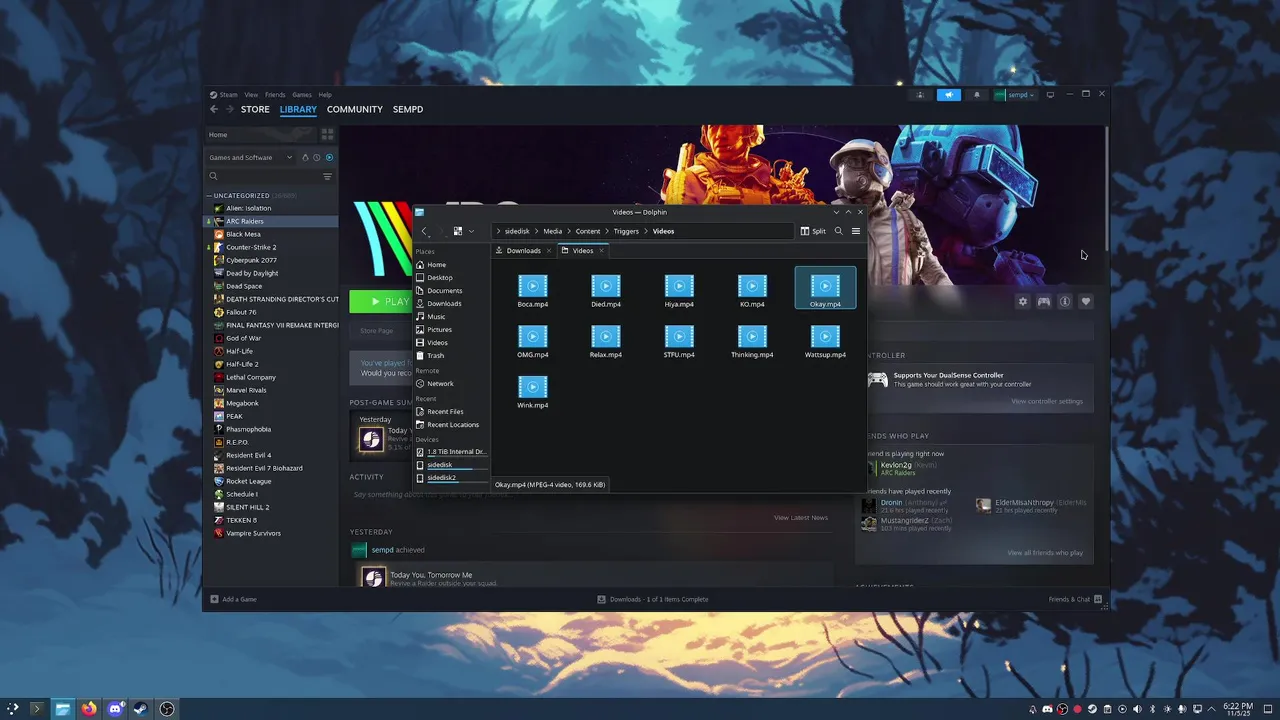The height and width of the screenshot is (720, 1280).
Task: Switch to COMMUNITY tab in Steam
Action: pos(355,109)
